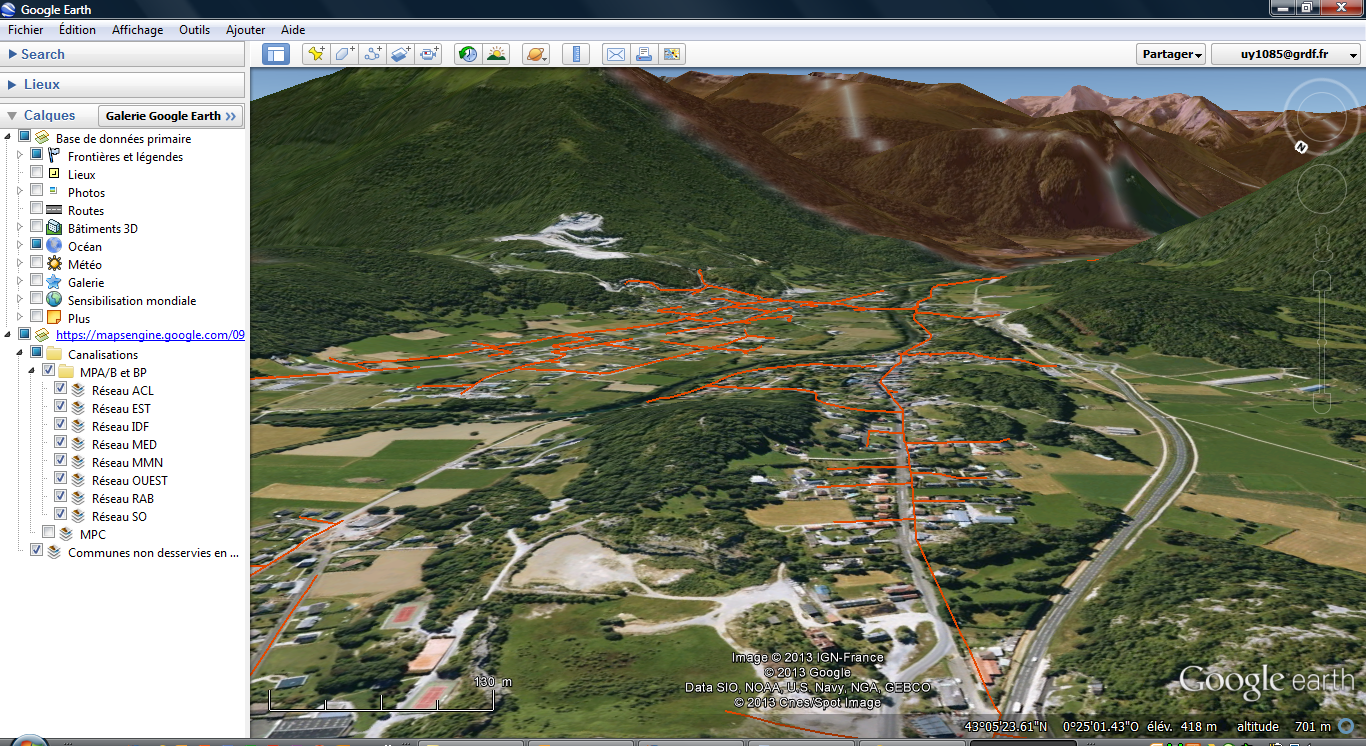
Task: Click the Street View pegman
Action: pos(1322,243)
